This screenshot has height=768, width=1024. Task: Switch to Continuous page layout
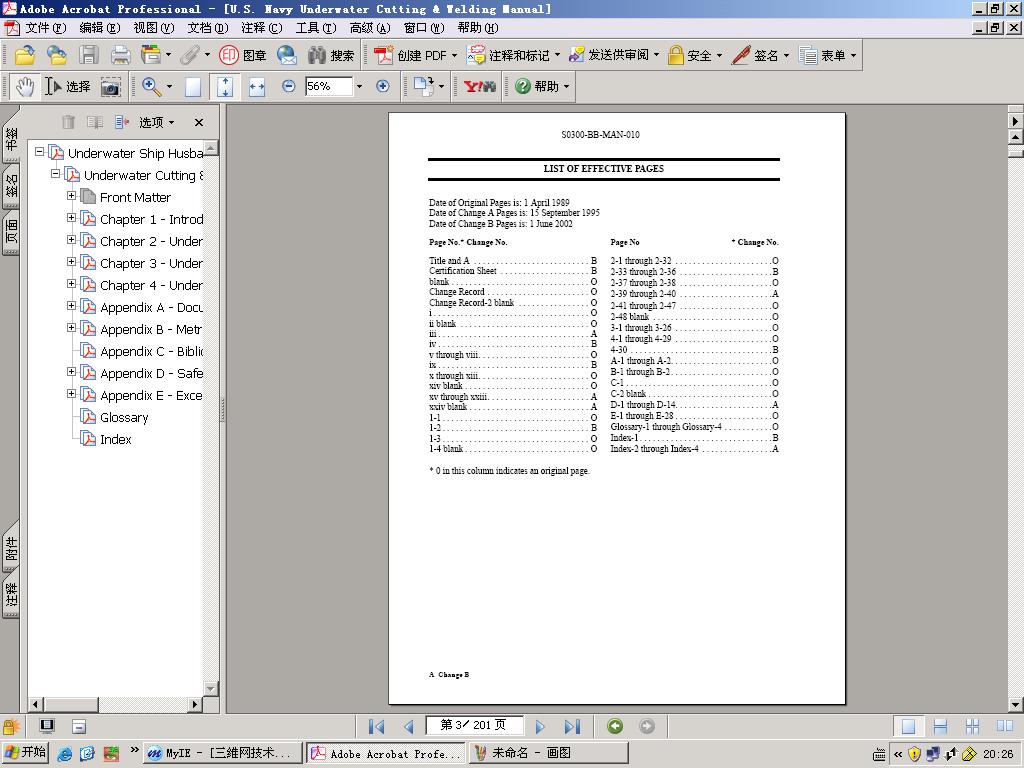pos(940,726)
